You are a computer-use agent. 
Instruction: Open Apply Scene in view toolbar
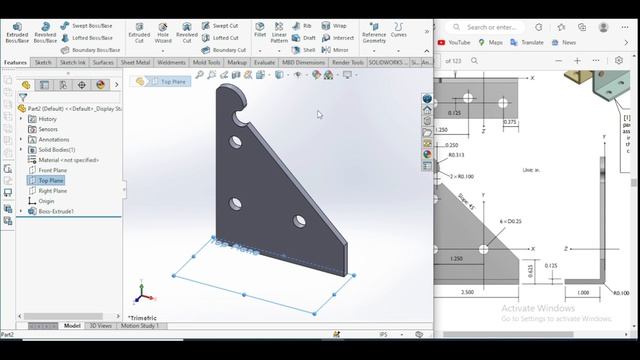point(329,75)
